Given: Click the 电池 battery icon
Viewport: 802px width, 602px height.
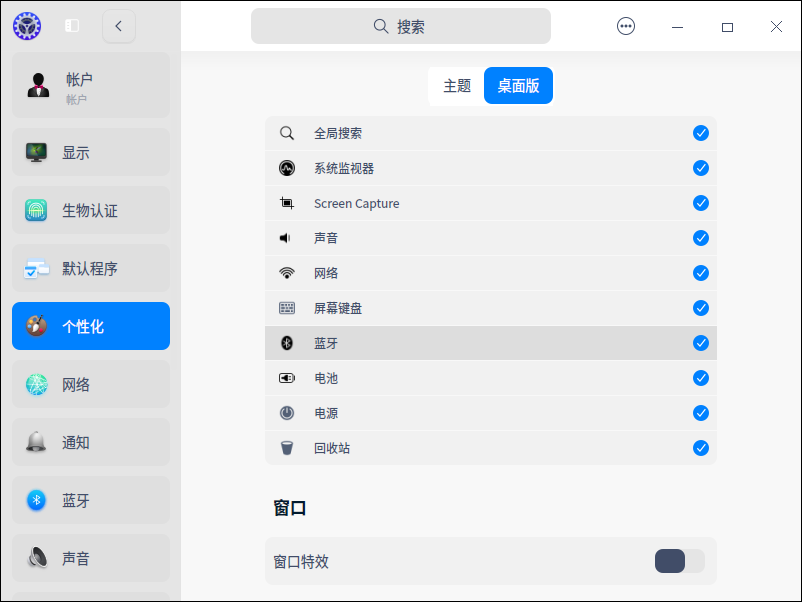Looking at the screenshot, I should tap(287, 378).
